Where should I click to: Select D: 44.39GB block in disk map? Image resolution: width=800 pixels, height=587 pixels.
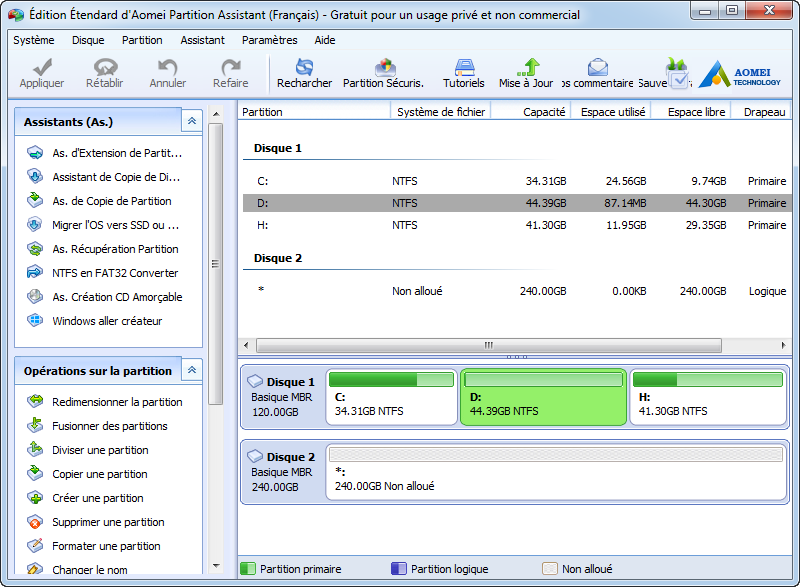pyautogui.click(x=543, y=397)
